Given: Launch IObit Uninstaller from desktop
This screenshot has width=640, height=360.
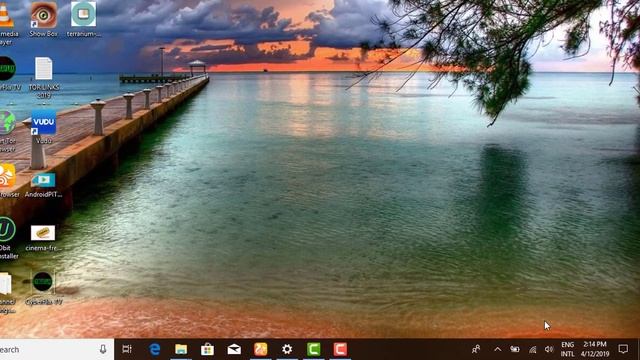Looking at the screenshot, I should pos(8,238).
